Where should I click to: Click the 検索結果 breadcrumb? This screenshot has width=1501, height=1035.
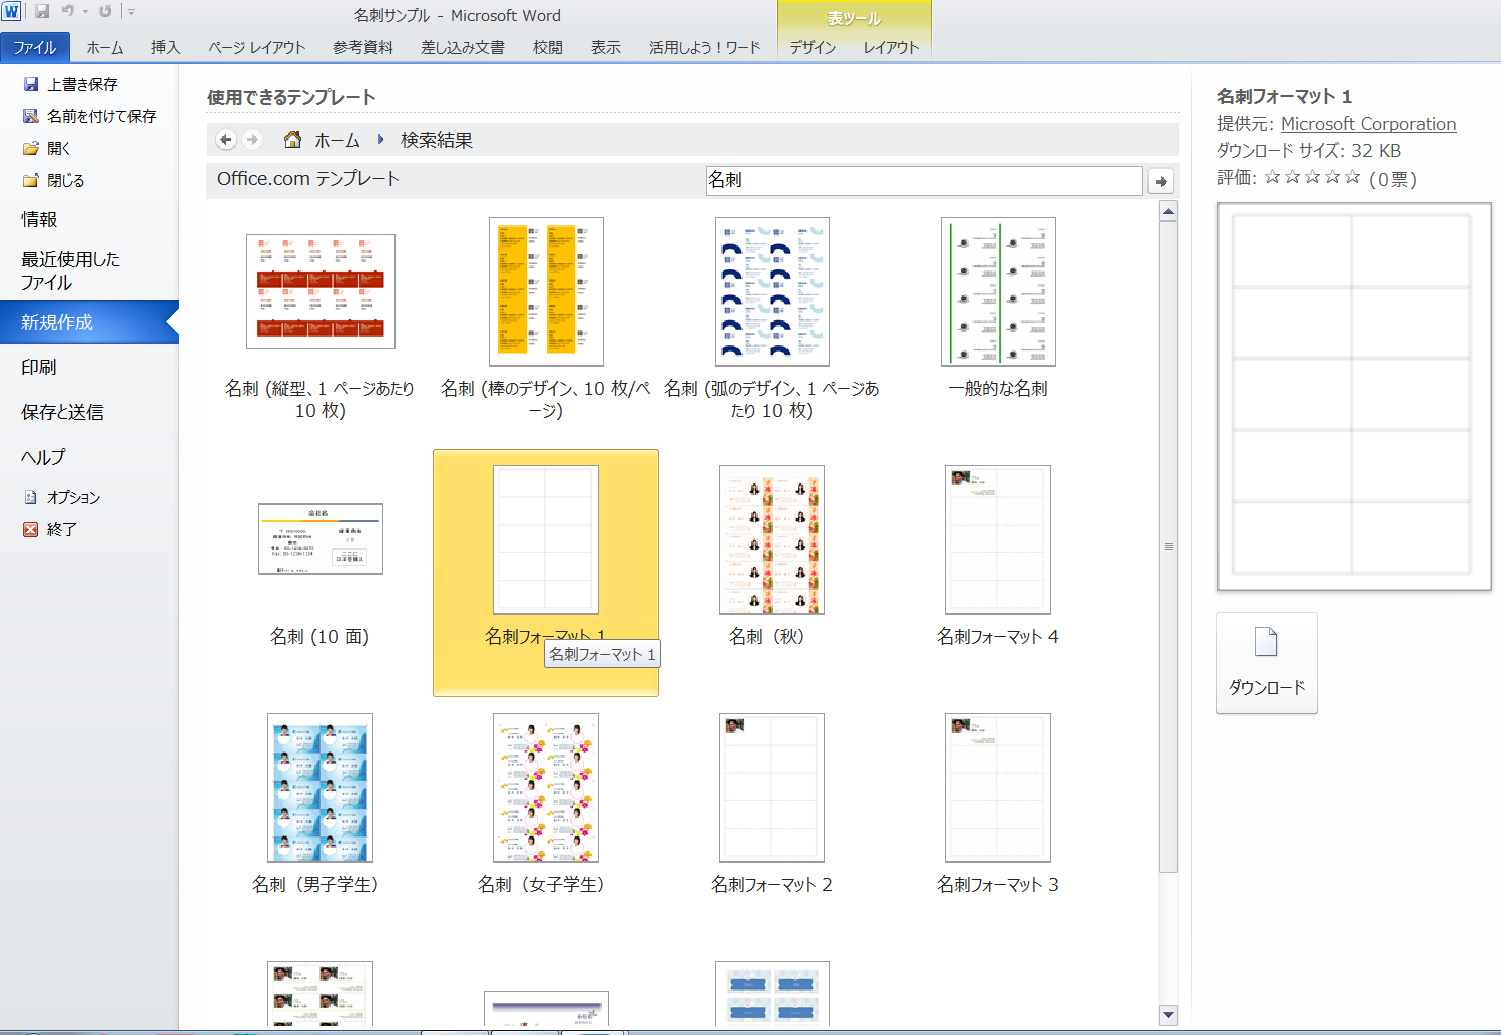tap(437, 140)
